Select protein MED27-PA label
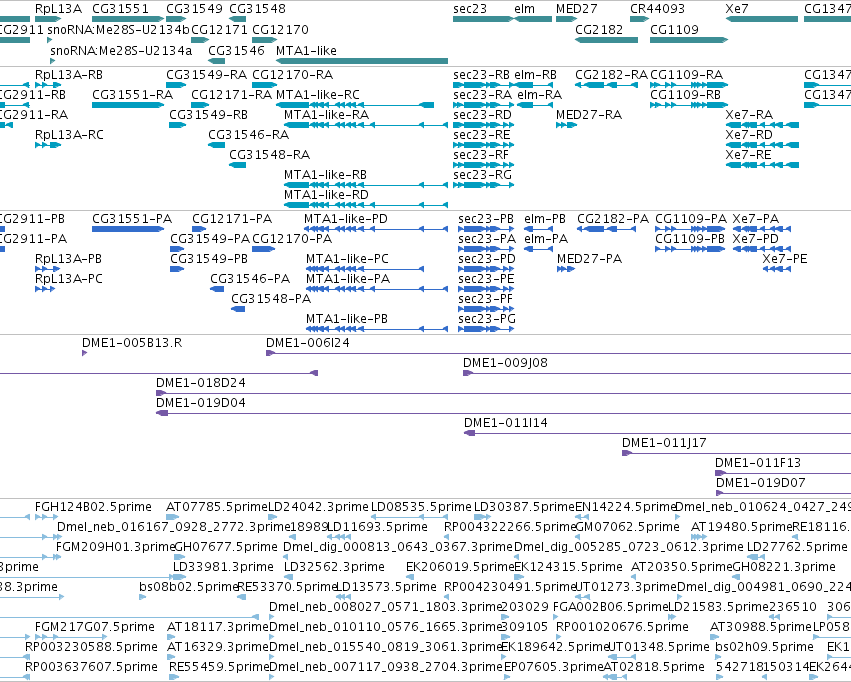This screenshot has width=851, height=682. (x=589, y=259)
